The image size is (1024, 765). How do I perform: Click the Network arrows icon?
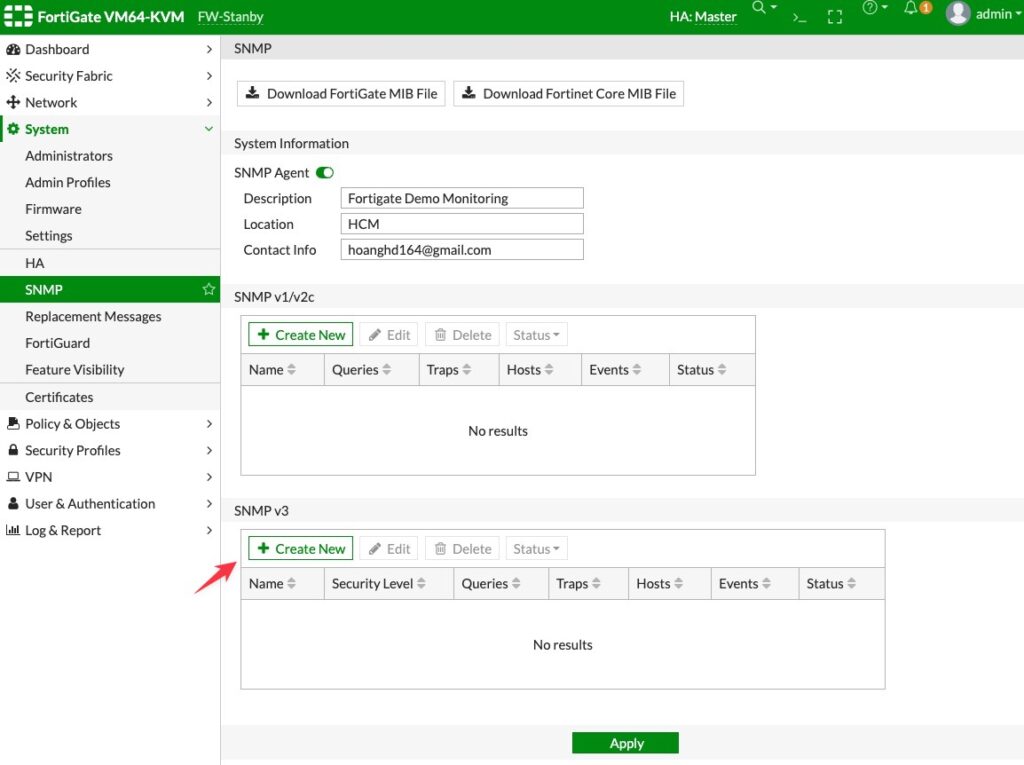click(x=13, y=103)
